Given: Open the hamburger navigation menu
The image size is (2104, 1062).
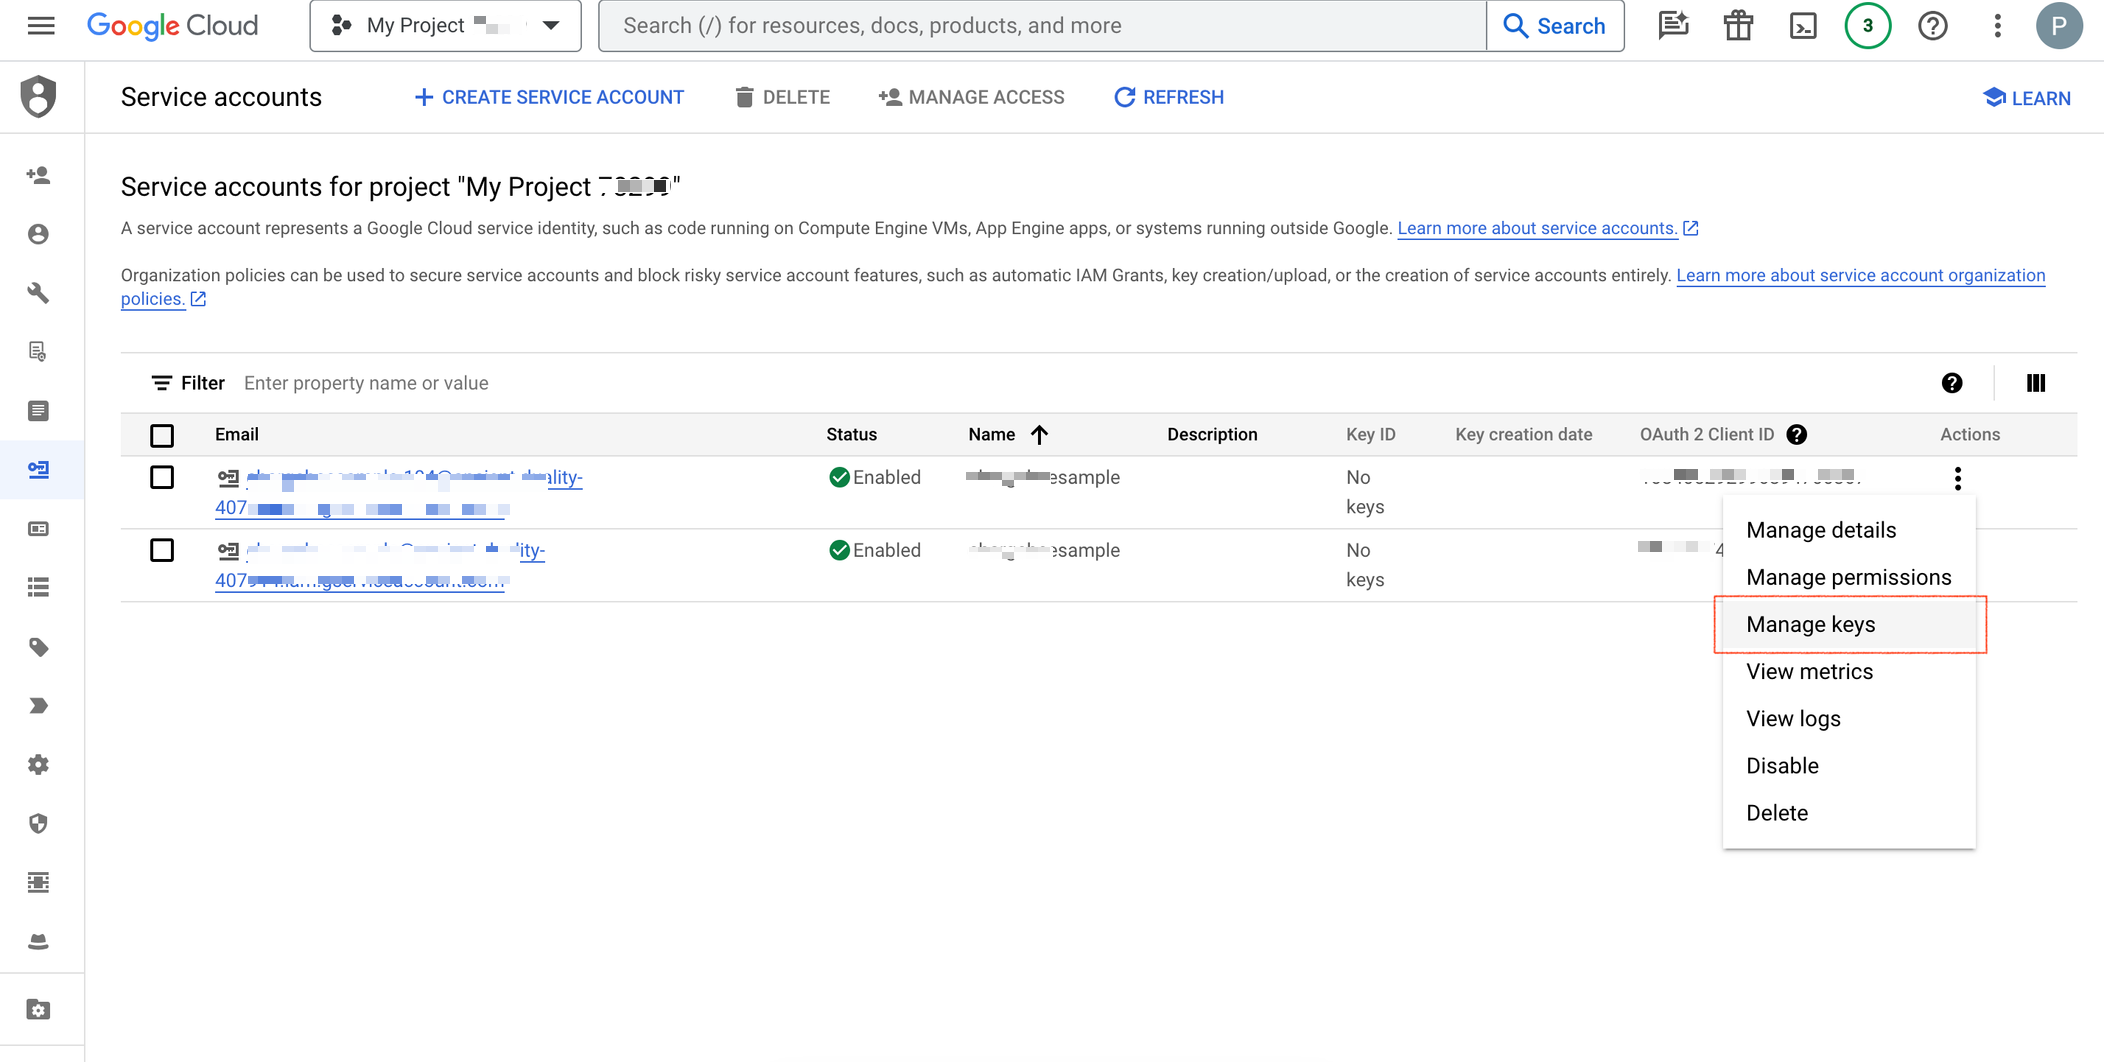Looking at the screenshot, I should click(x=41, y=26).
